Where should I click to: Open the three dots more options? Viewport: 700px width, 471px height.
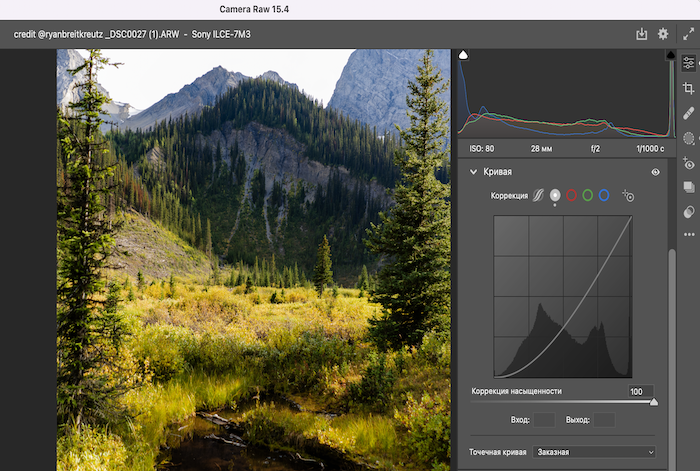tap(689, 234)
